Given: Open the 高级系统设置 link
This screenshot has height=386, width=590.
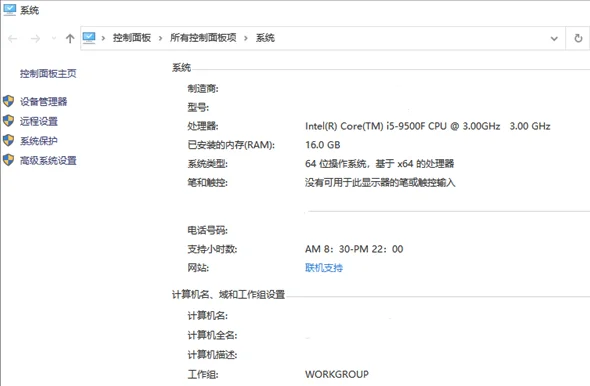Looking at the screenshot, I should (48, 161).
